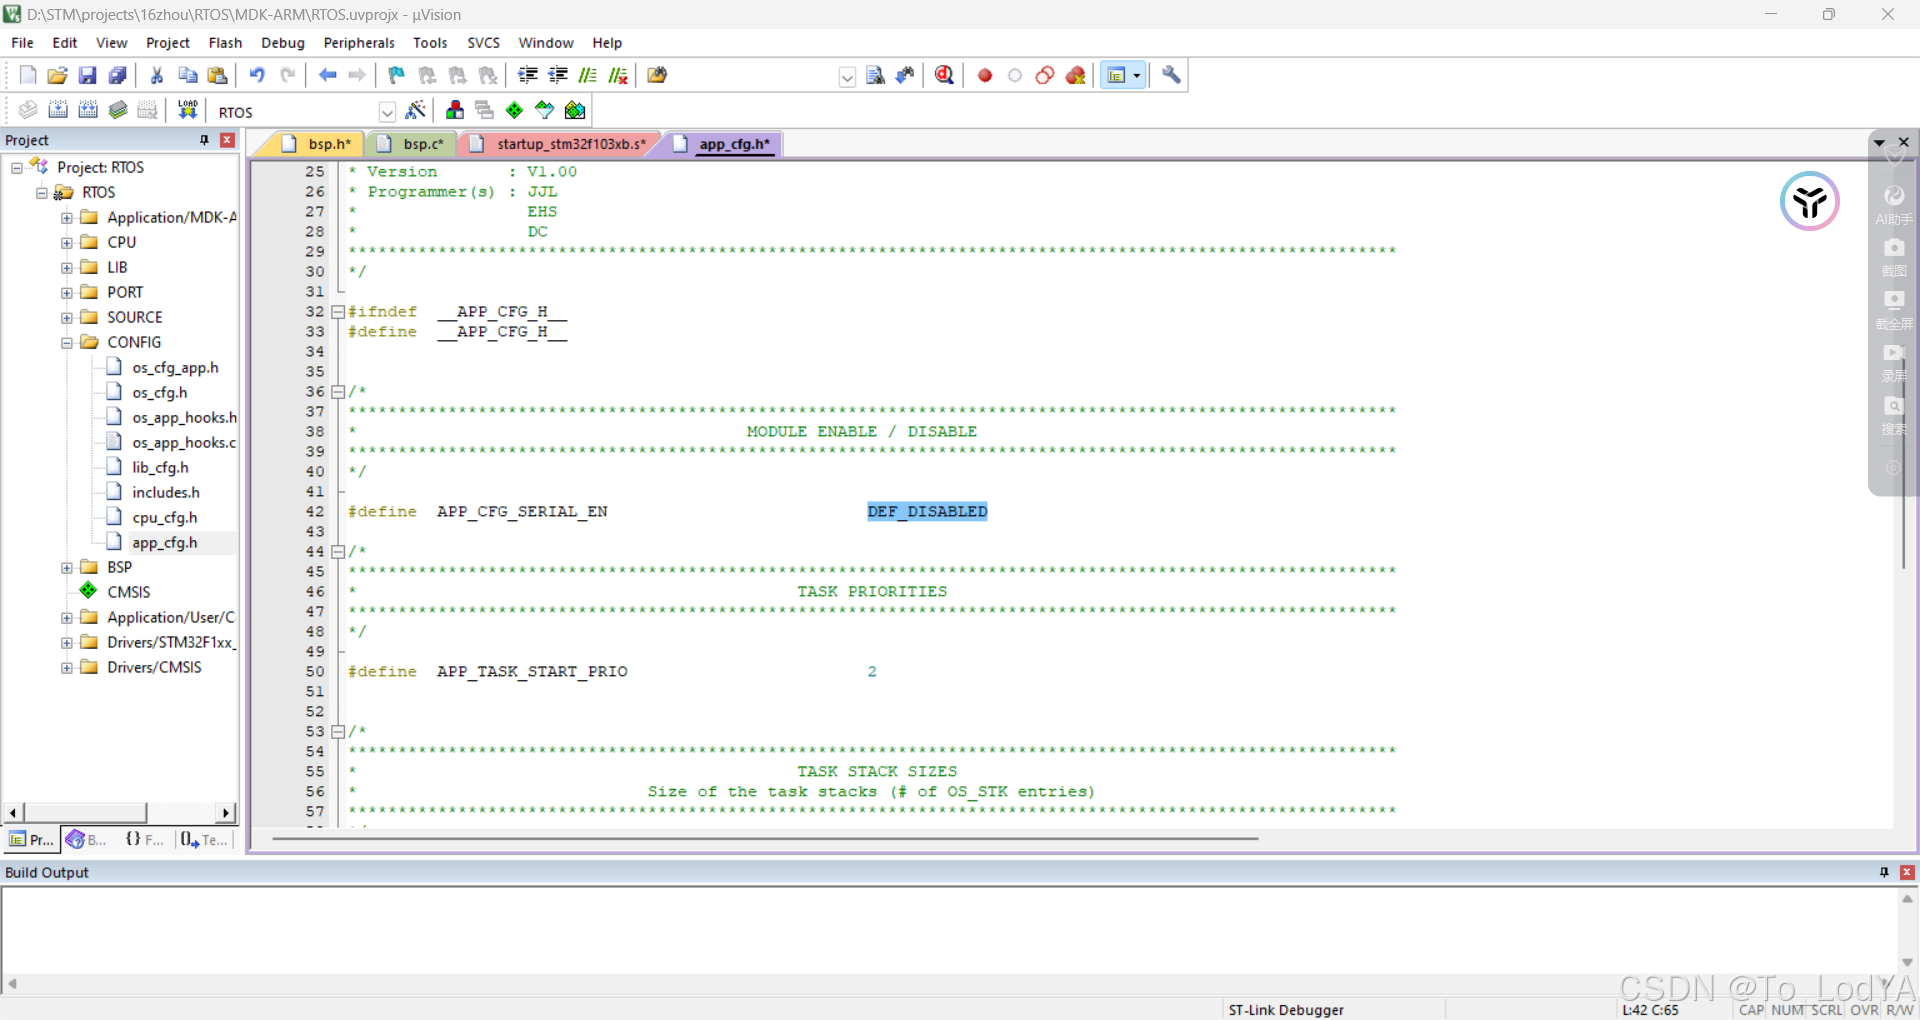This screenshot has width=1920, height=1020.
Task: Kill all breakpoints icon
Action: click(1076, 75)
